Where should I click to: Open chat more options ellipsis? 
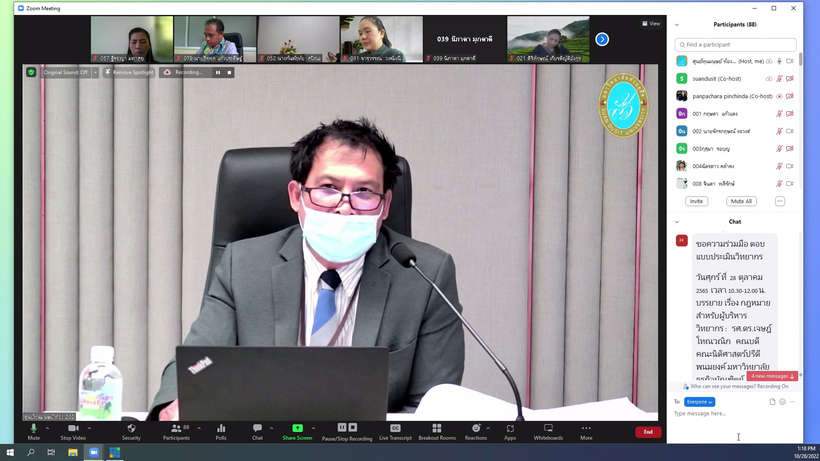tap(792, 402)
